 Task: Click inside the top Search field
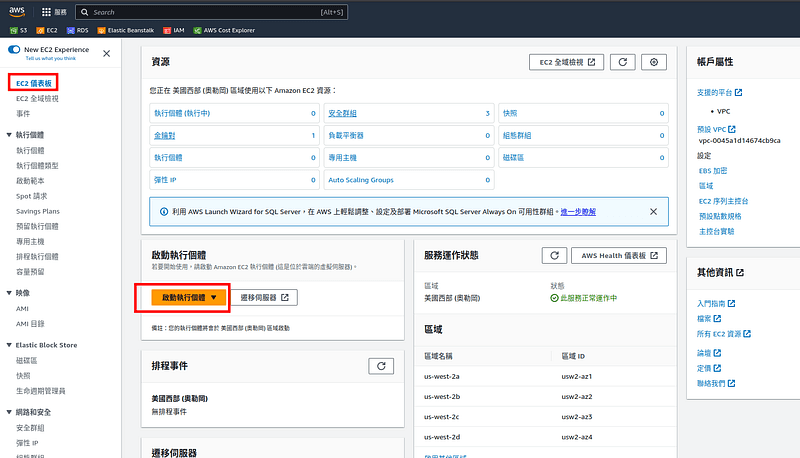(211, 12)
